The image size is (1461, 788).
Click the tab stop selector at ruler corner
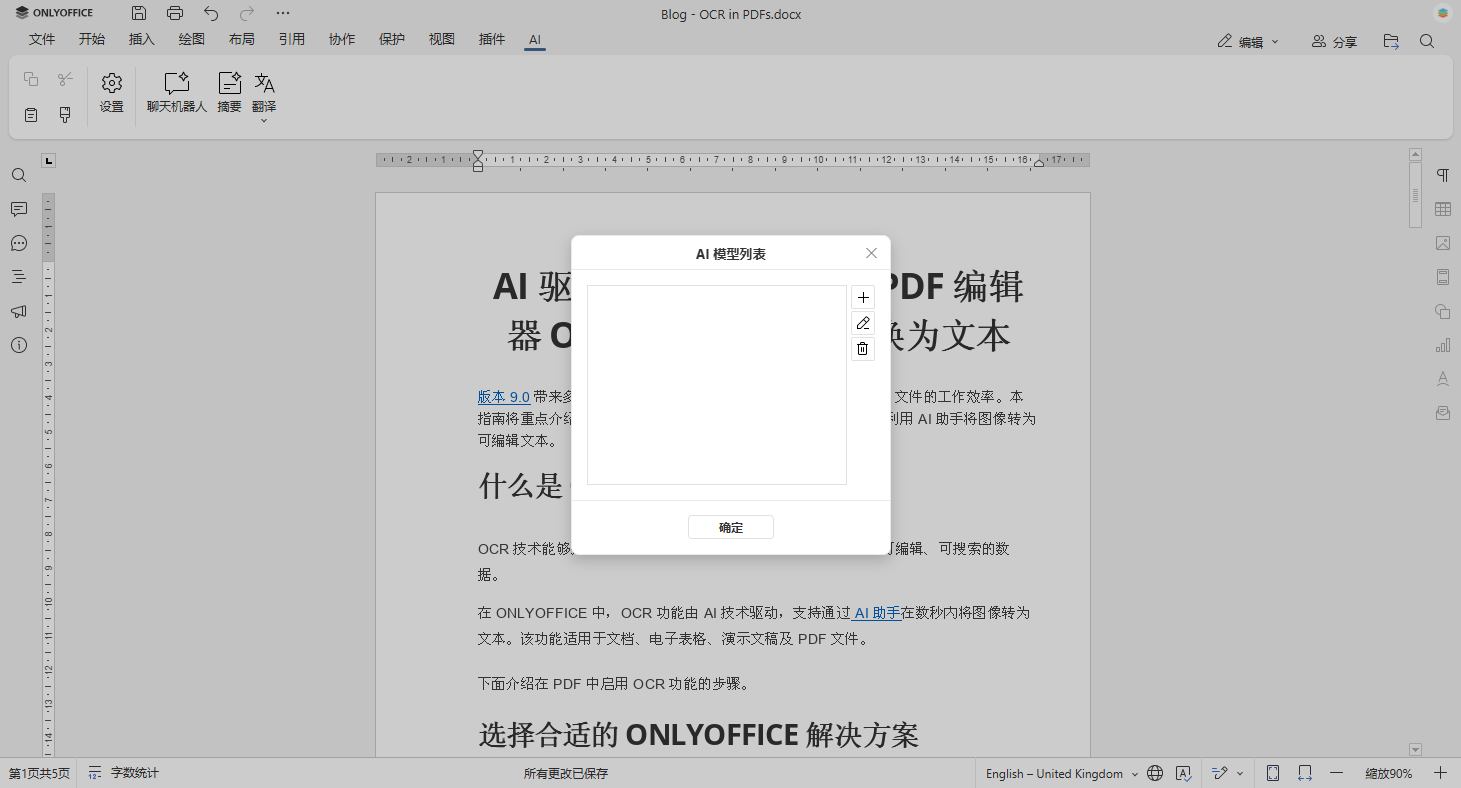coord(49,160)
